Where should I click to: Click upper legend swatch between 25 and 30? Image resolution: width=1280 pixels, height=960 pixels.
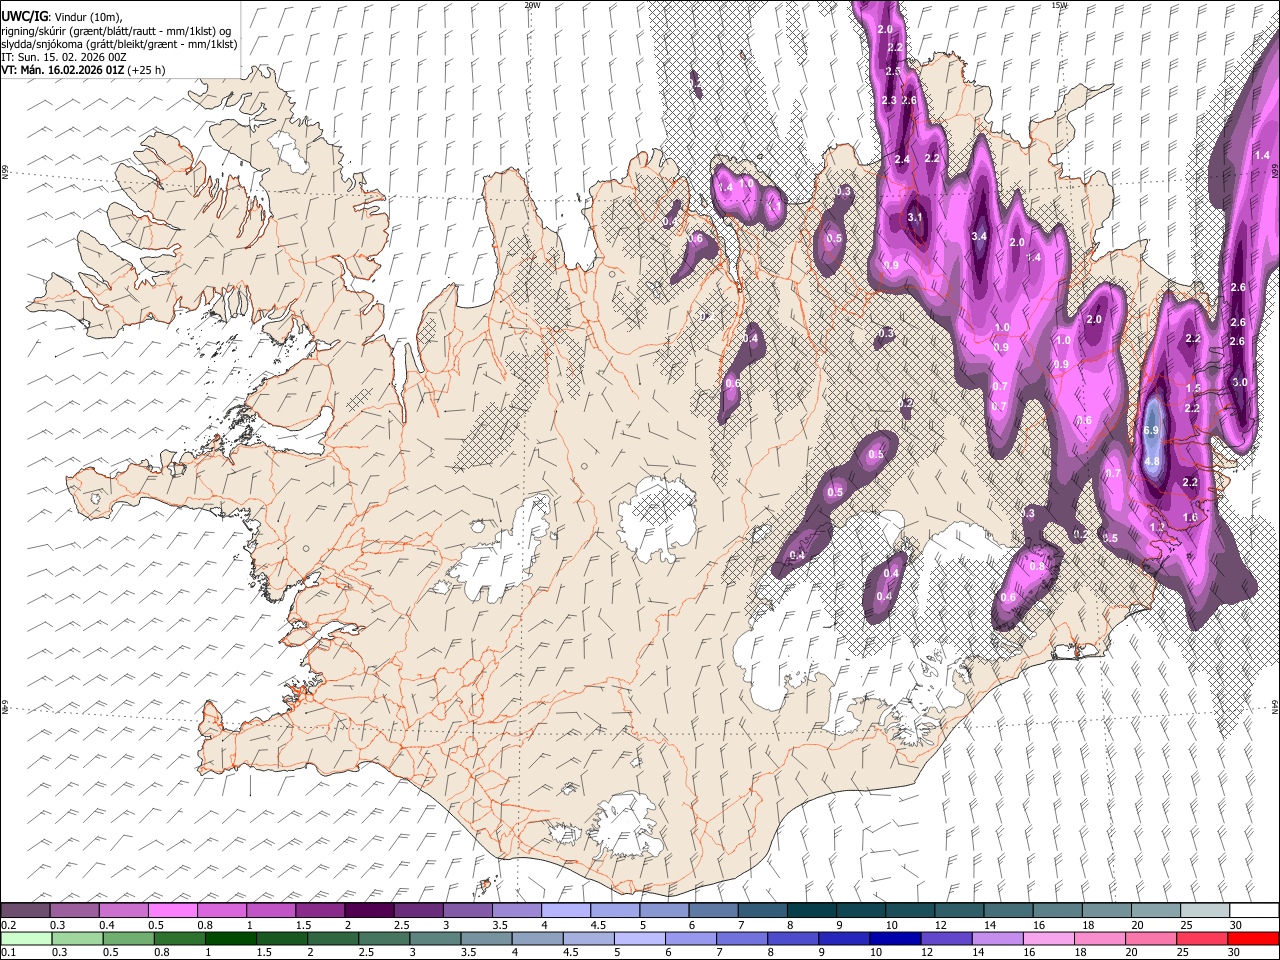[x=1204, y=910]
